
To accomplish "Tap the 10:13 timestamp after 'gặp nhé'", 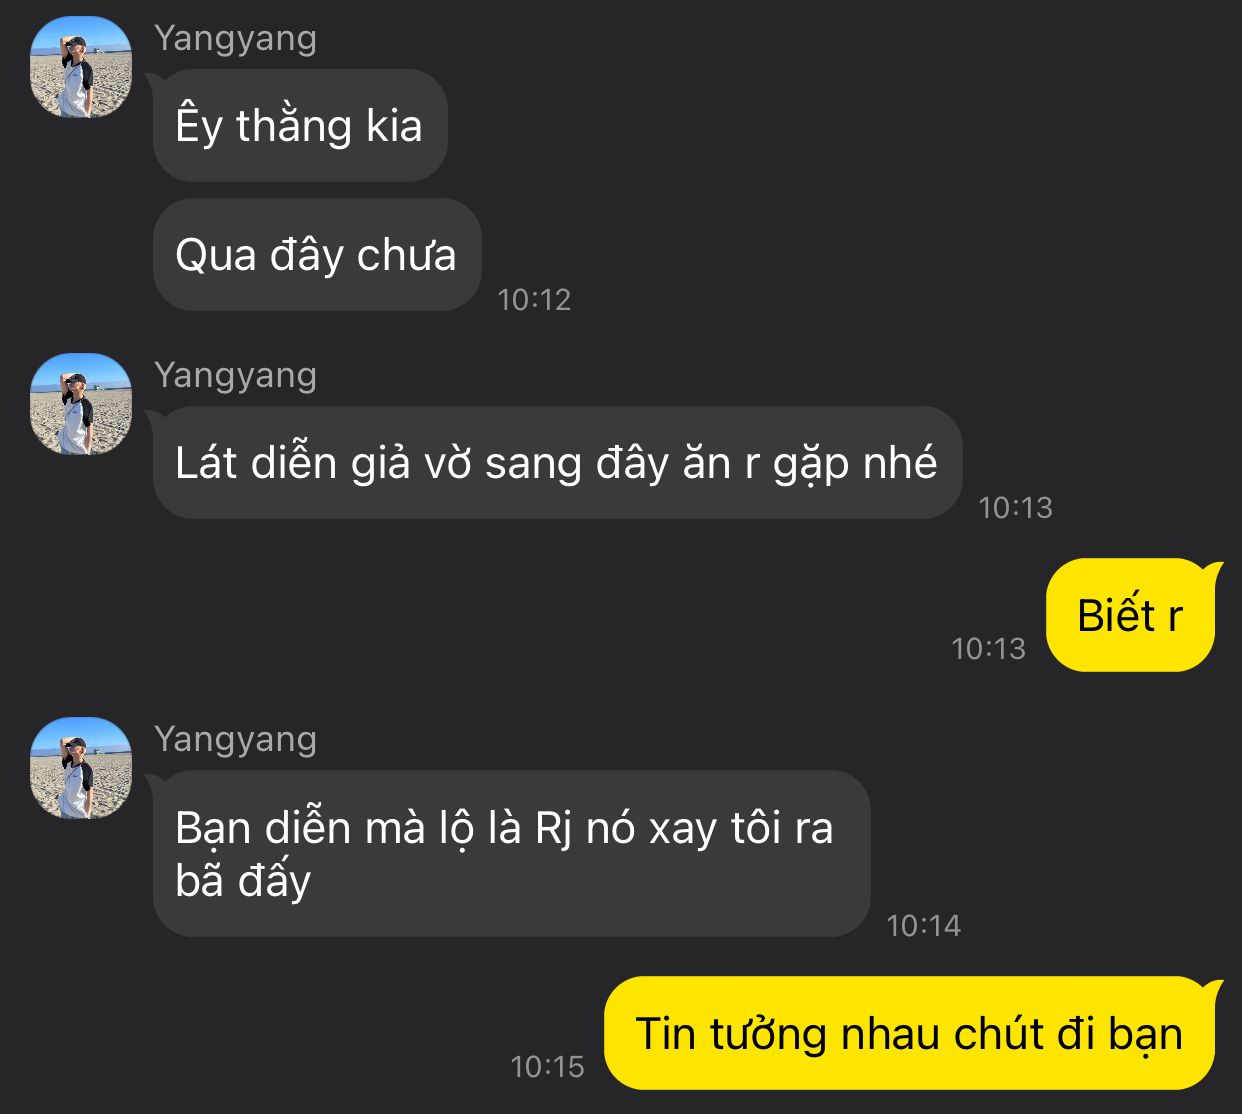I will click(1015, 507).
